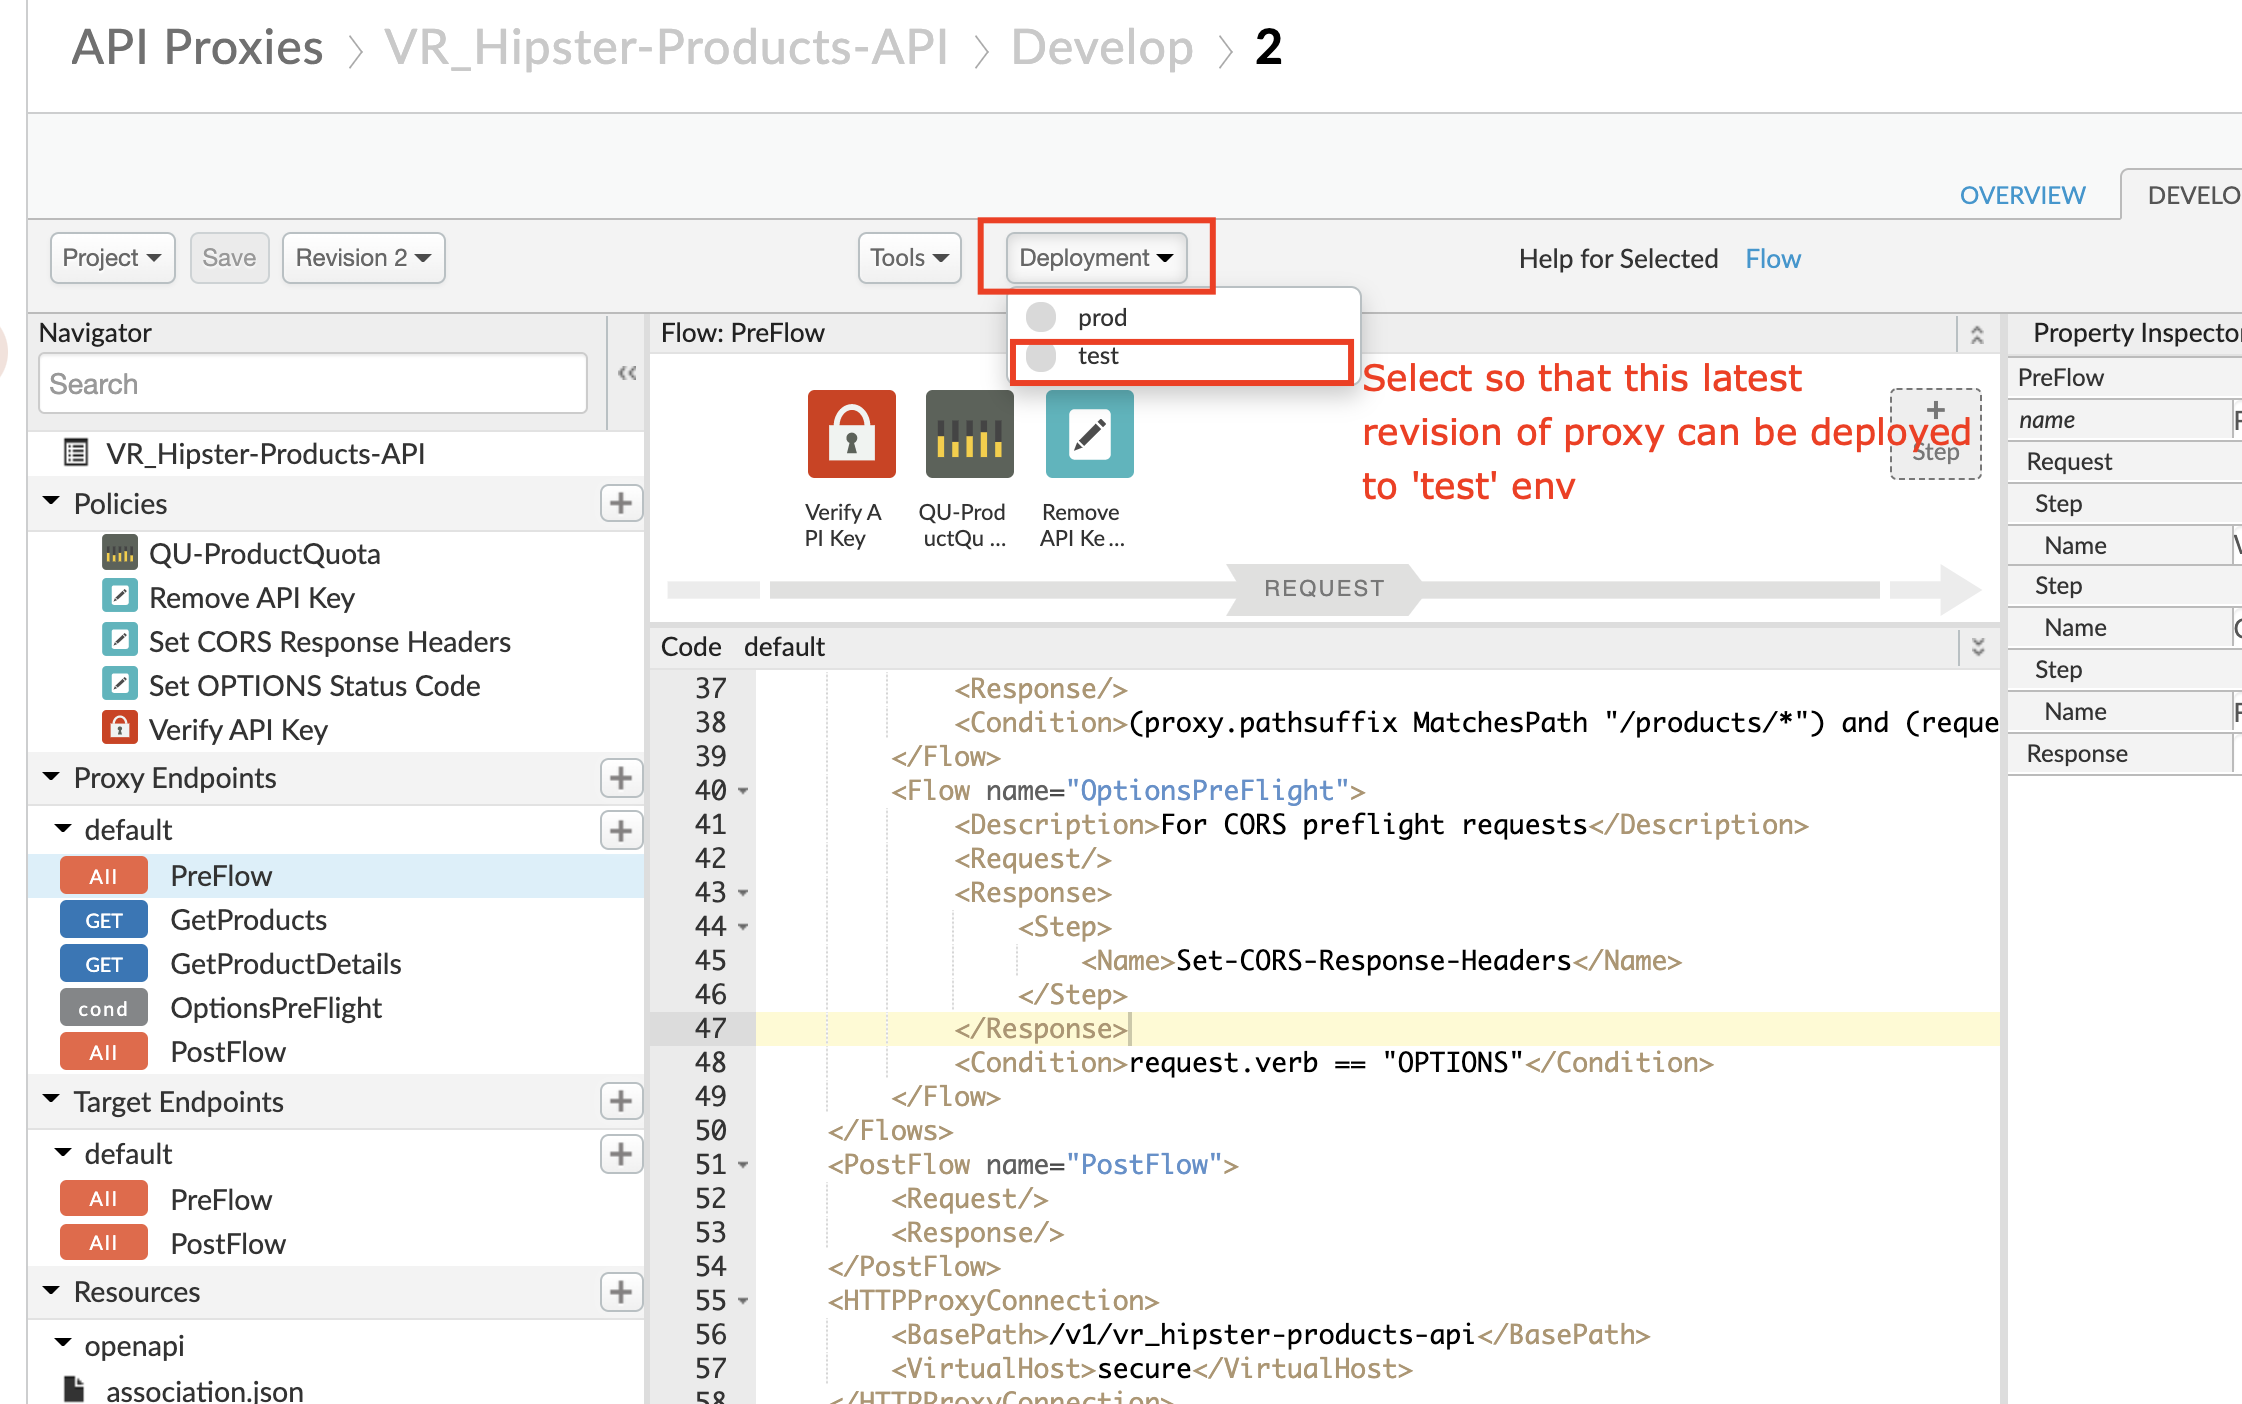Image resolution: width=2242 pixels, height=1404 pixels.
Task: Add a new resource with plus button
Action: (621, 1292)
